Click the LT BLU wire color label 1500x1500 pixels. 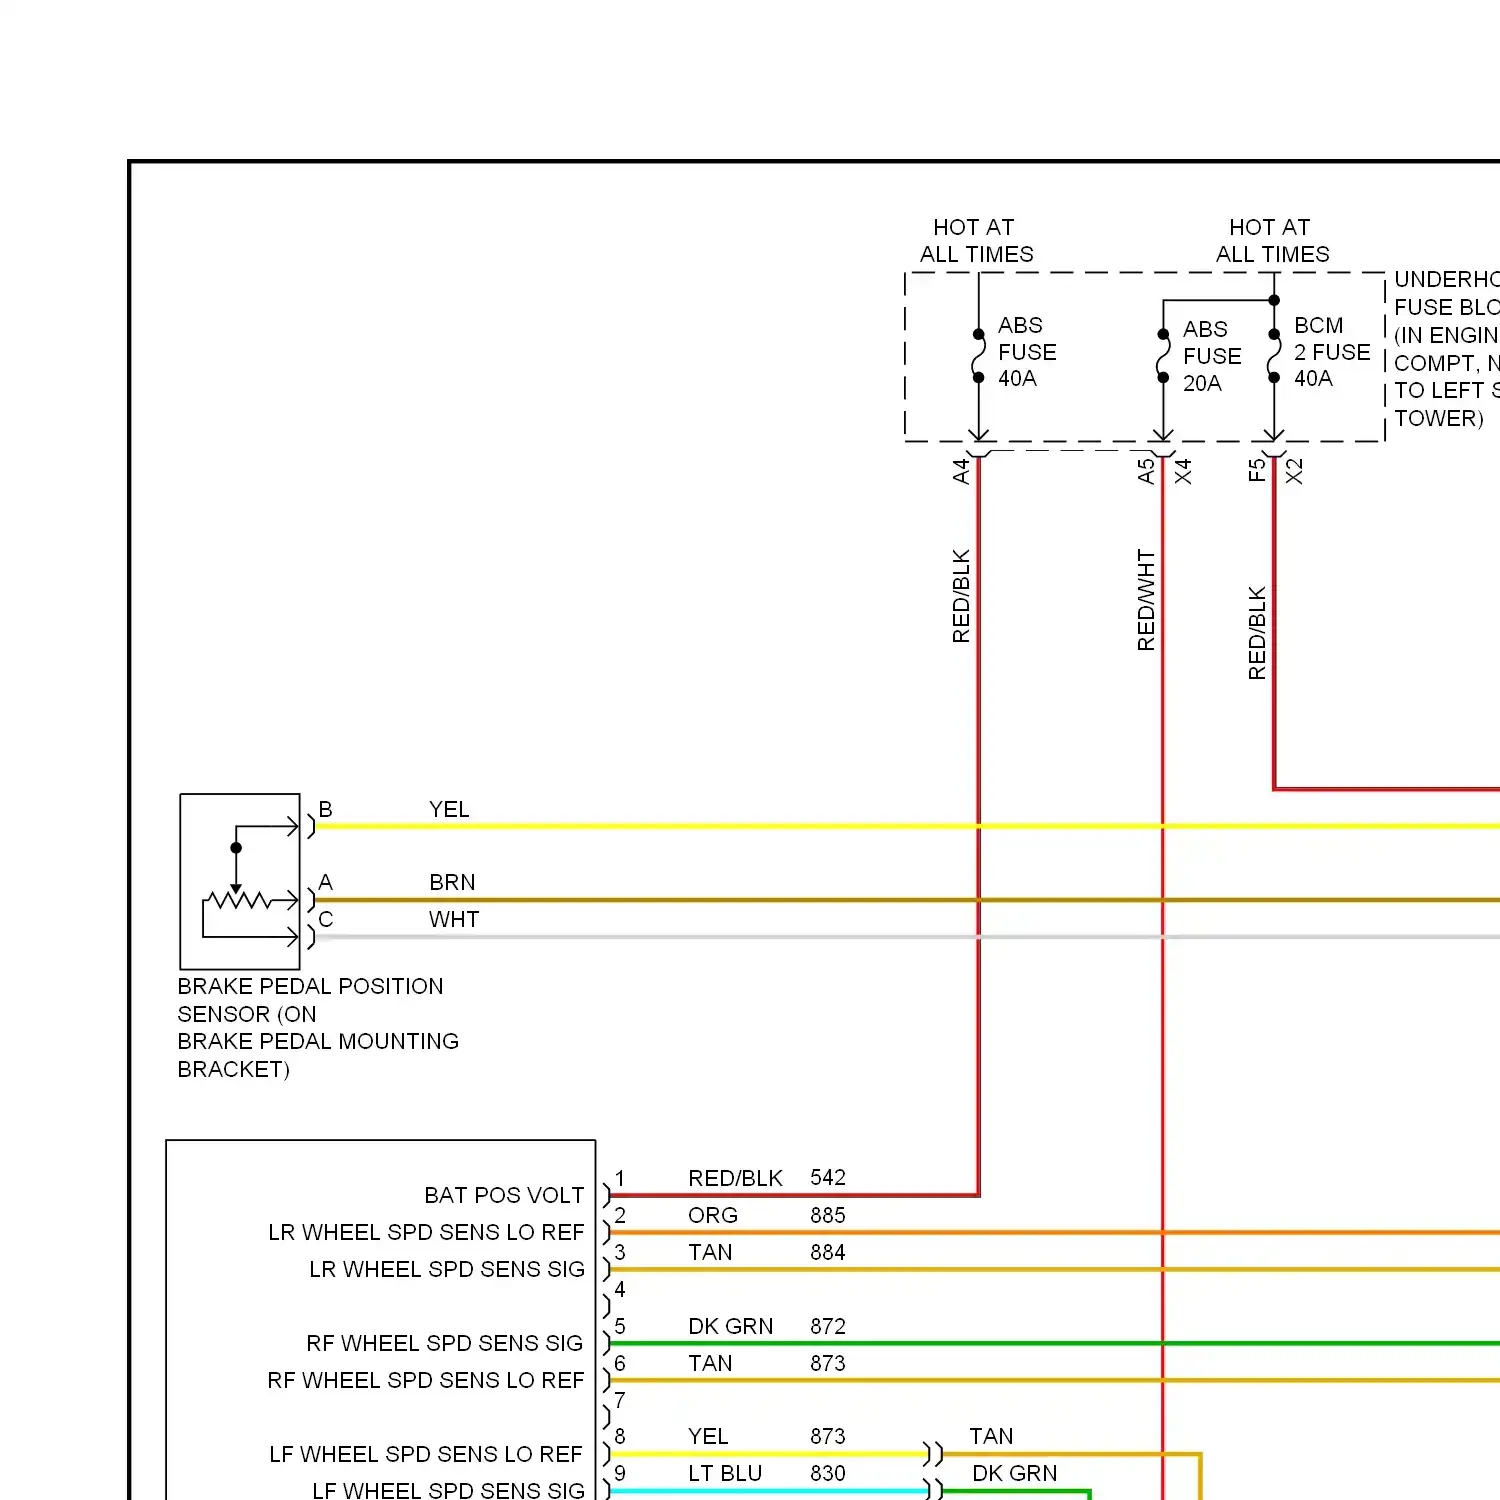(x=725, y=1473)
